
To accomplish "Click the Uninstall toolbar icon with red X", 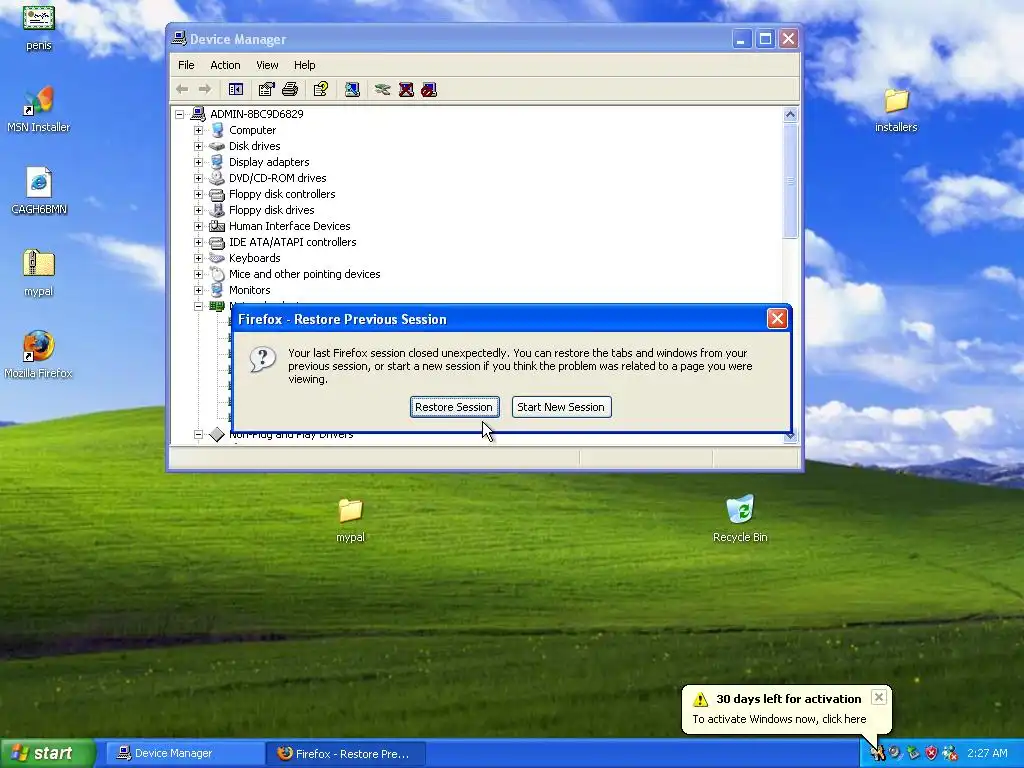I will tap(406, 89).
